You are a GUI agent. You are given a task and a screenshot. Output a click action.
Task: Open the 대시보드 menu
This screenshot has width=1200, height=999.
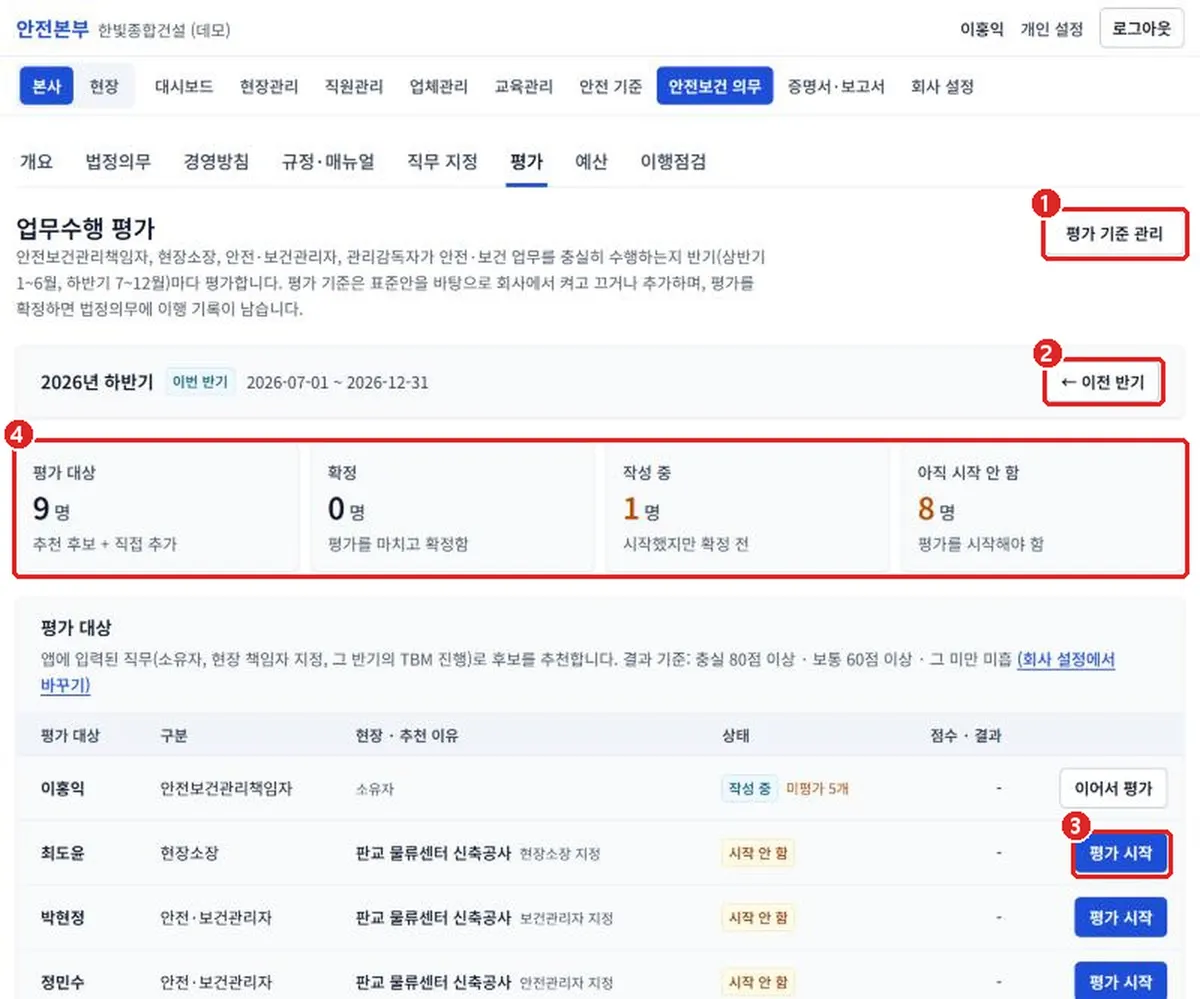[x=184, y=86]
